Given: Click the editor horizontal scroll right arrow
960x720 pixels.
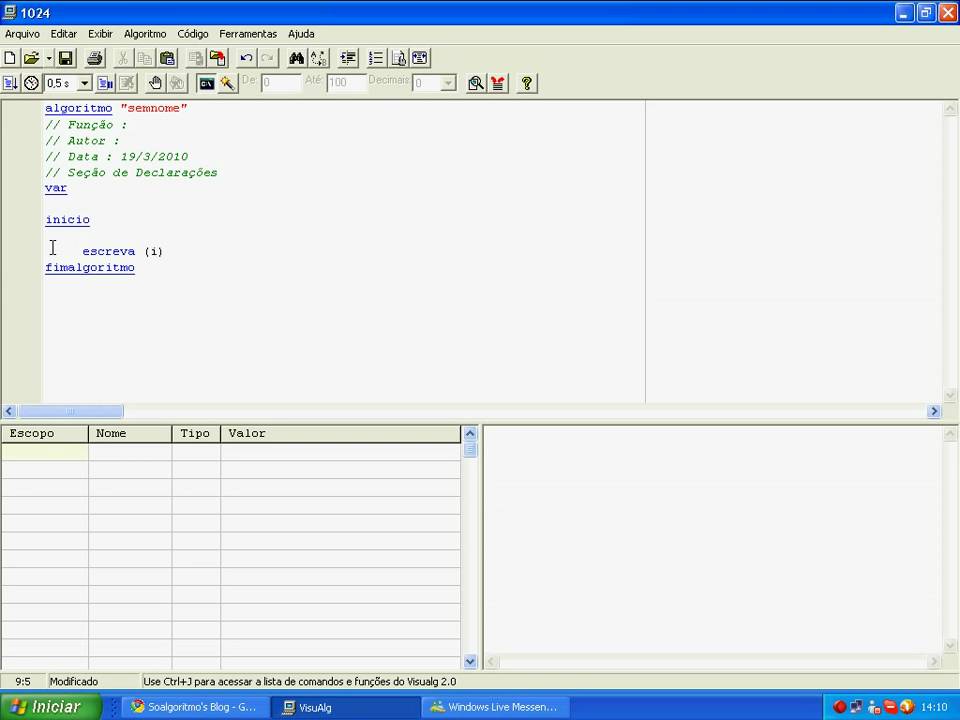Looking at the screenshot, I should [934, 411].
